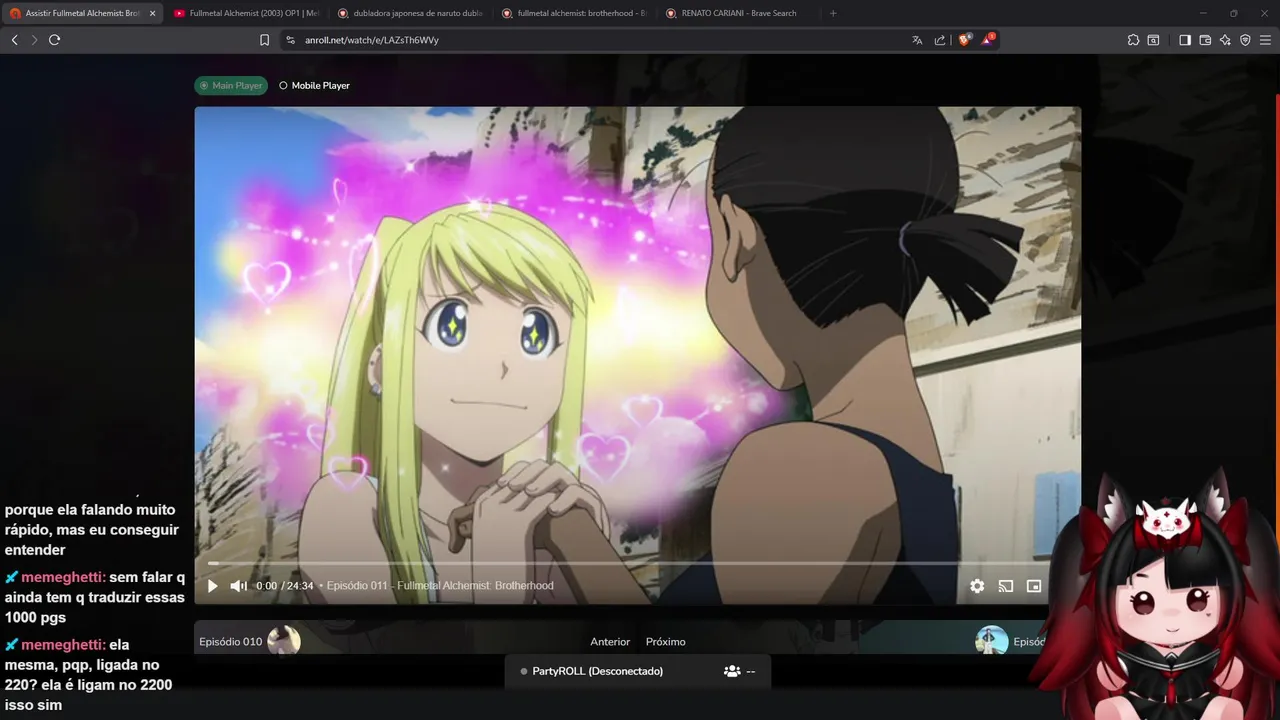Switch to the fullmetal alchemist: brotherhood search tab
The image size is (1280, 720).
[x=574, y=13]
